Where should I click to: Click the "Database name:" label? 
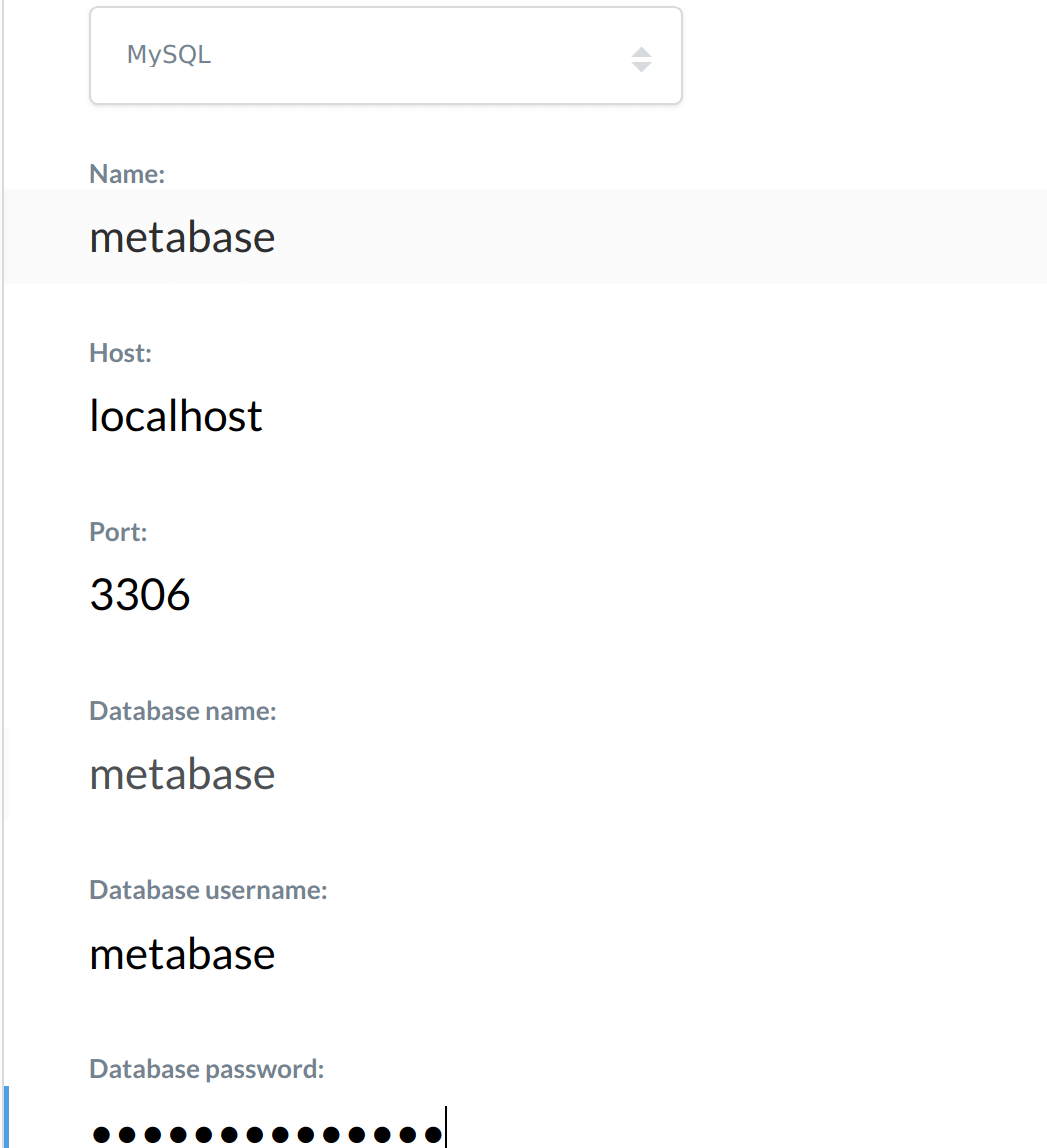[183, 711]
